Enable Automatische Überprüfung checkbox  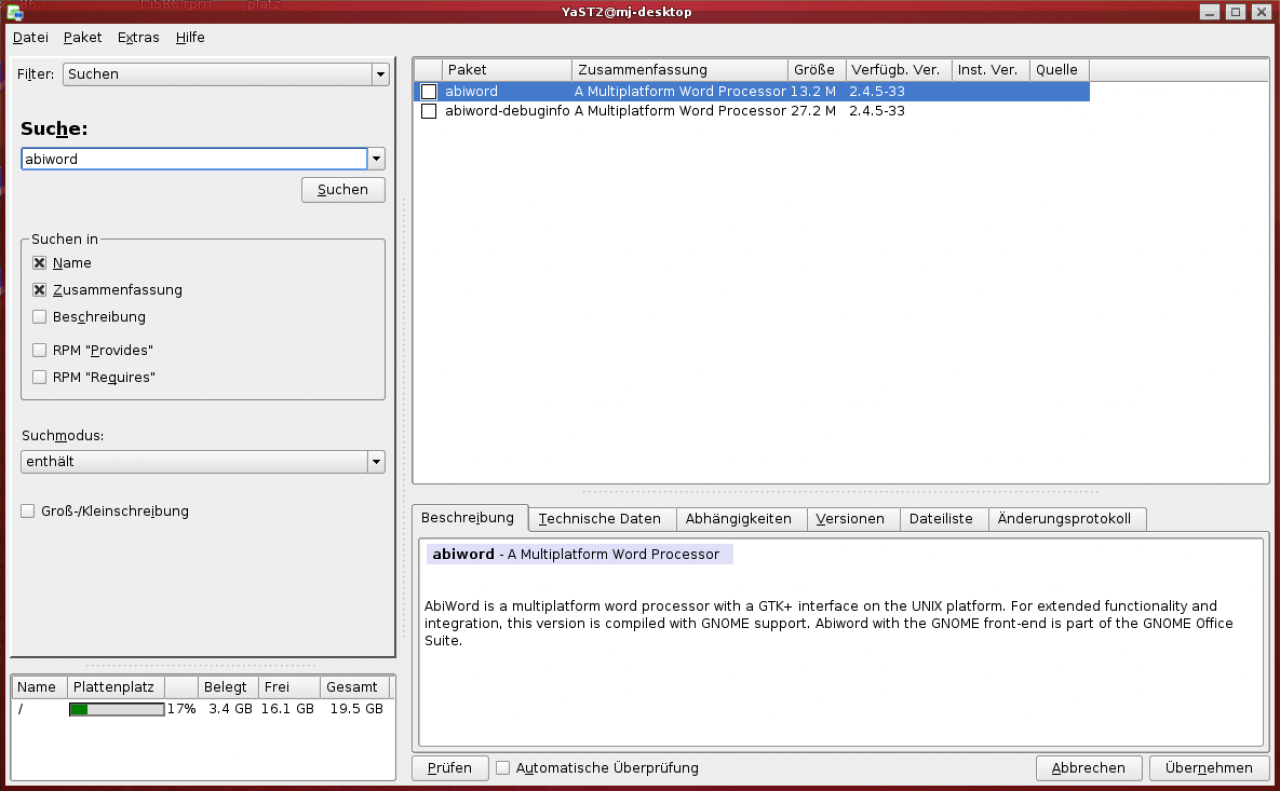(x=503, y=768)
